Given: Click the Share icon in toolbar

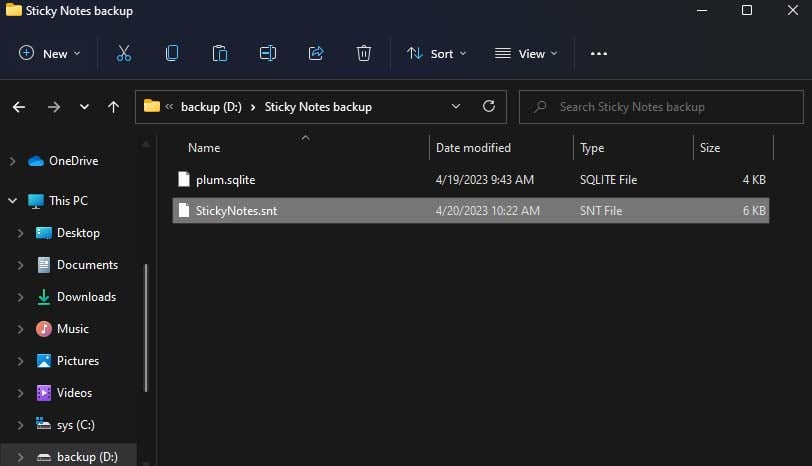Looking at the screenshot, I should 316,53.
